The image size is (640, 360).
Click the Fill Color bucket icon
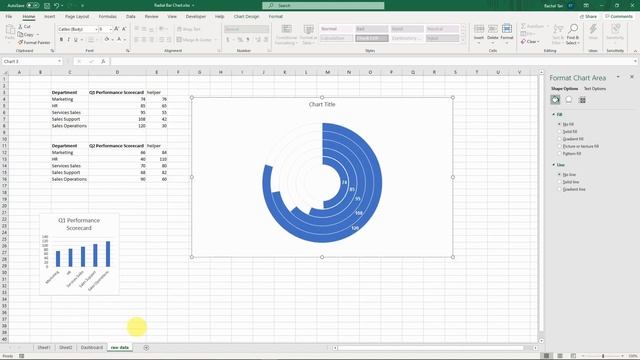click(107, 40)
